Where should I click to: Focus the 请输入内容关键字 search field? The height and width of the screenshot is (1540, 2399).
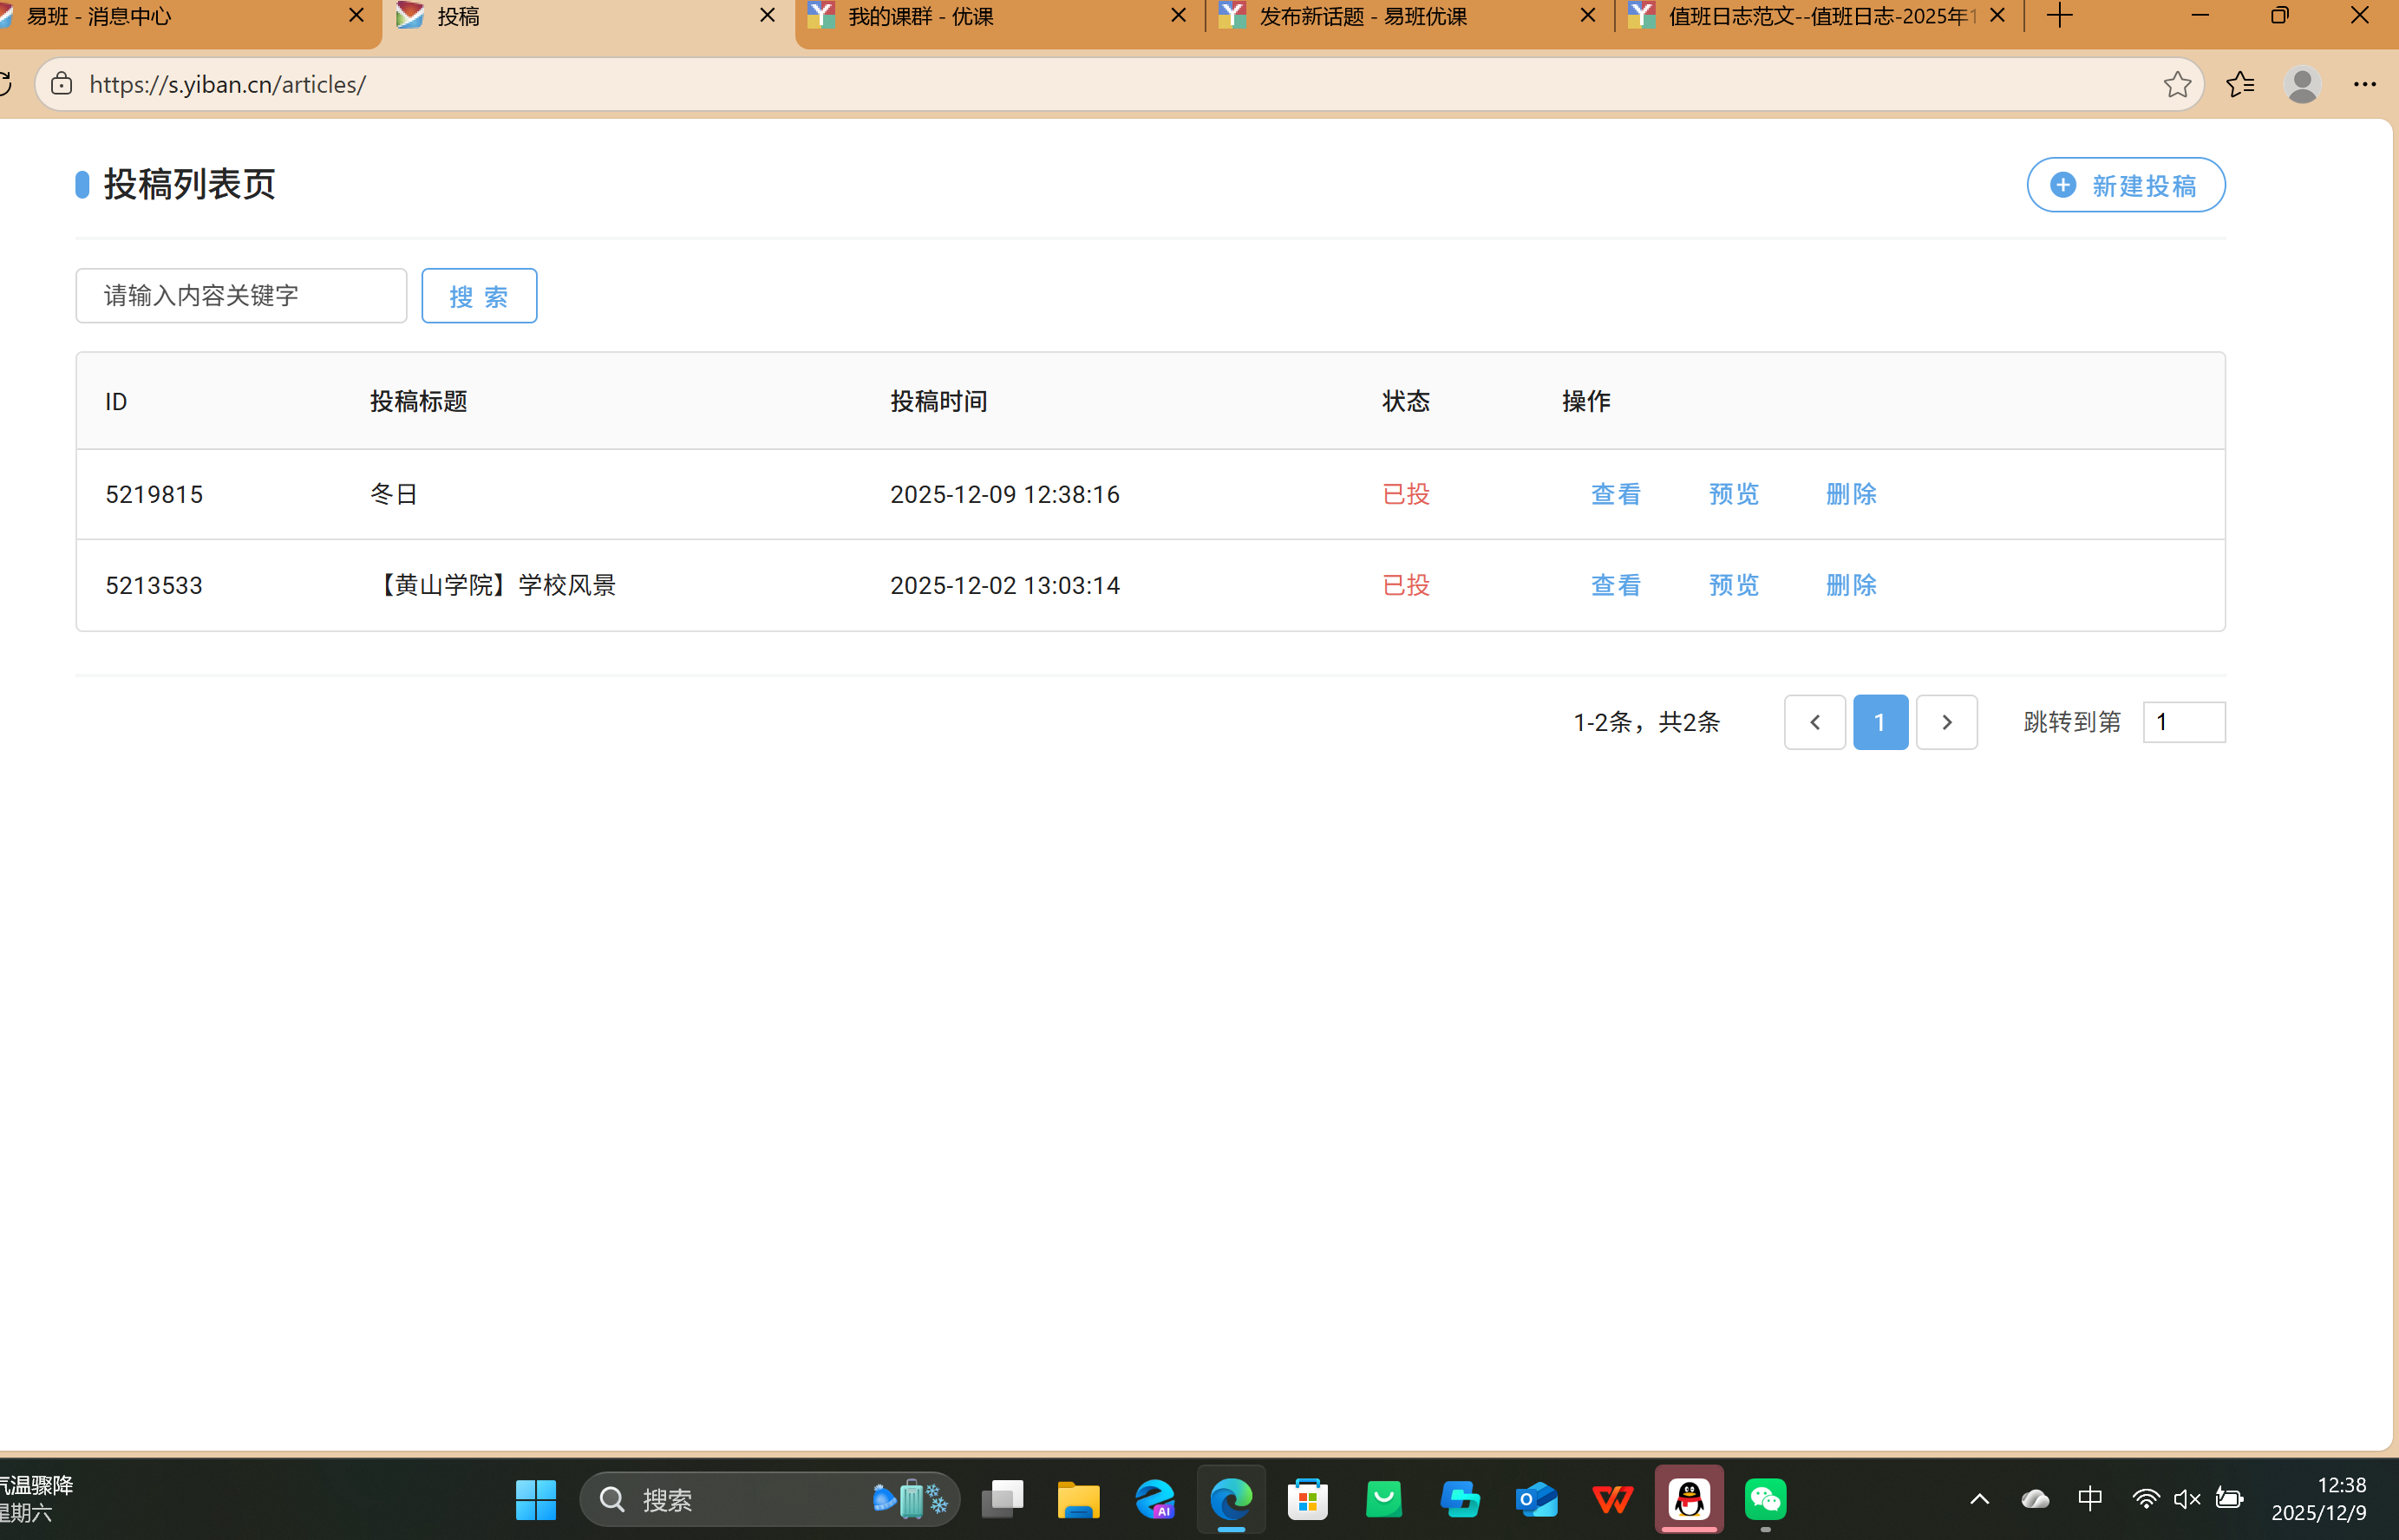point(241,296)
